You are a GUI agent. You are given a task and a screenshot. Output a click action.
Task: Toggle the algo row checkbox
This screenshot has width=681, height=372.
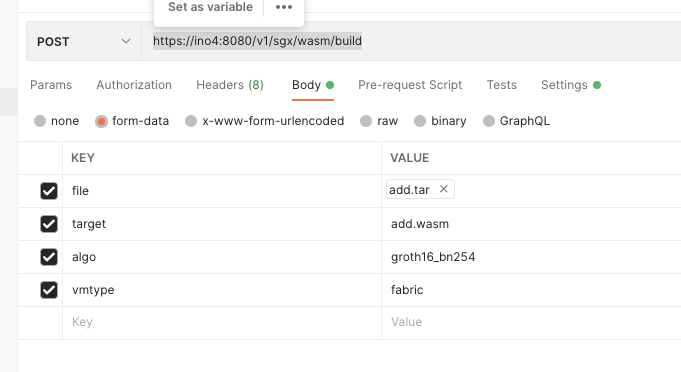click(49, 257)
